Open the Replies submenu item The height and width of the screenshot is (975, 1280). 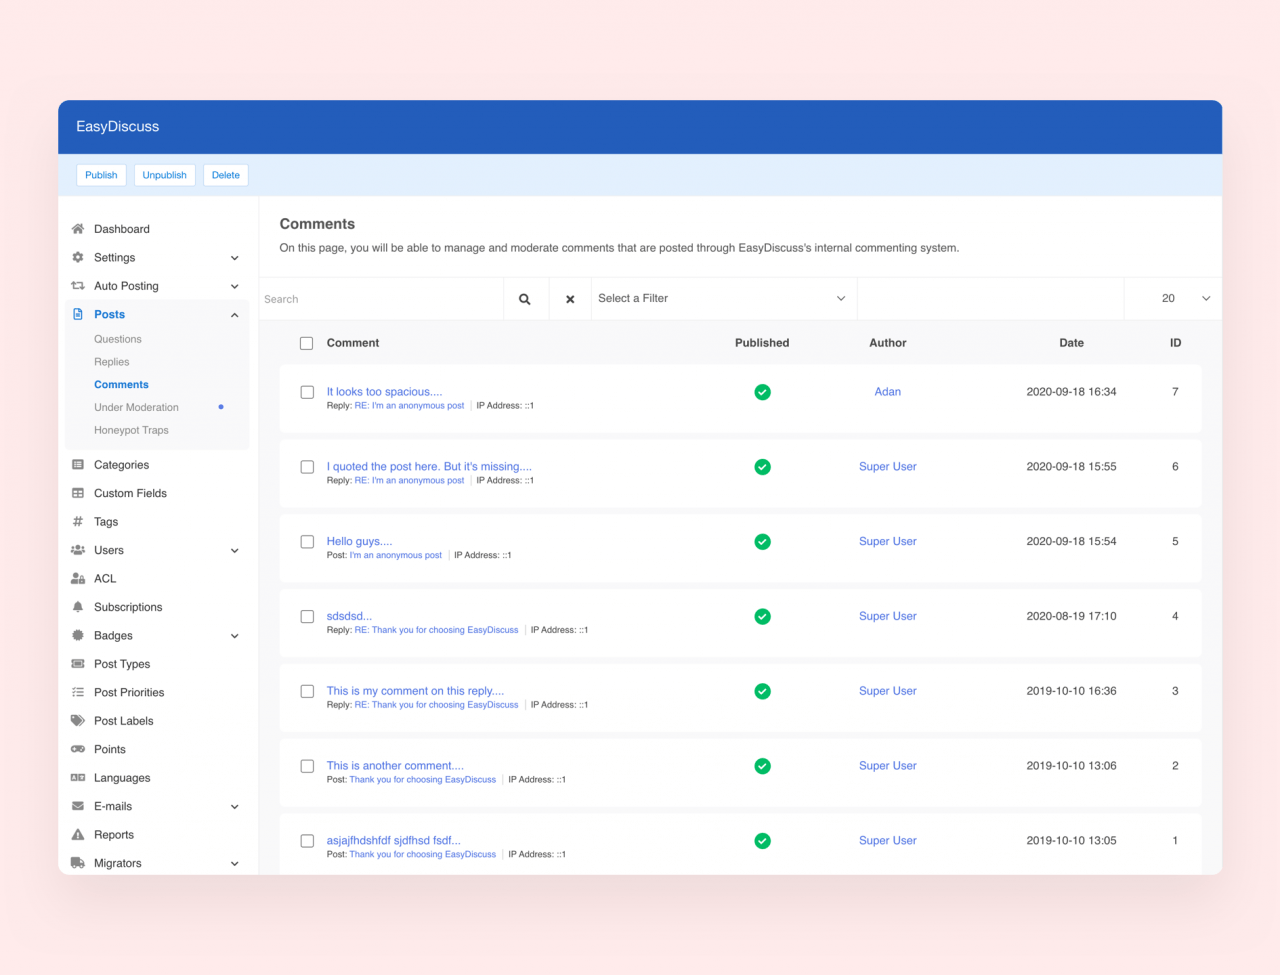click(x=112, y=362)
